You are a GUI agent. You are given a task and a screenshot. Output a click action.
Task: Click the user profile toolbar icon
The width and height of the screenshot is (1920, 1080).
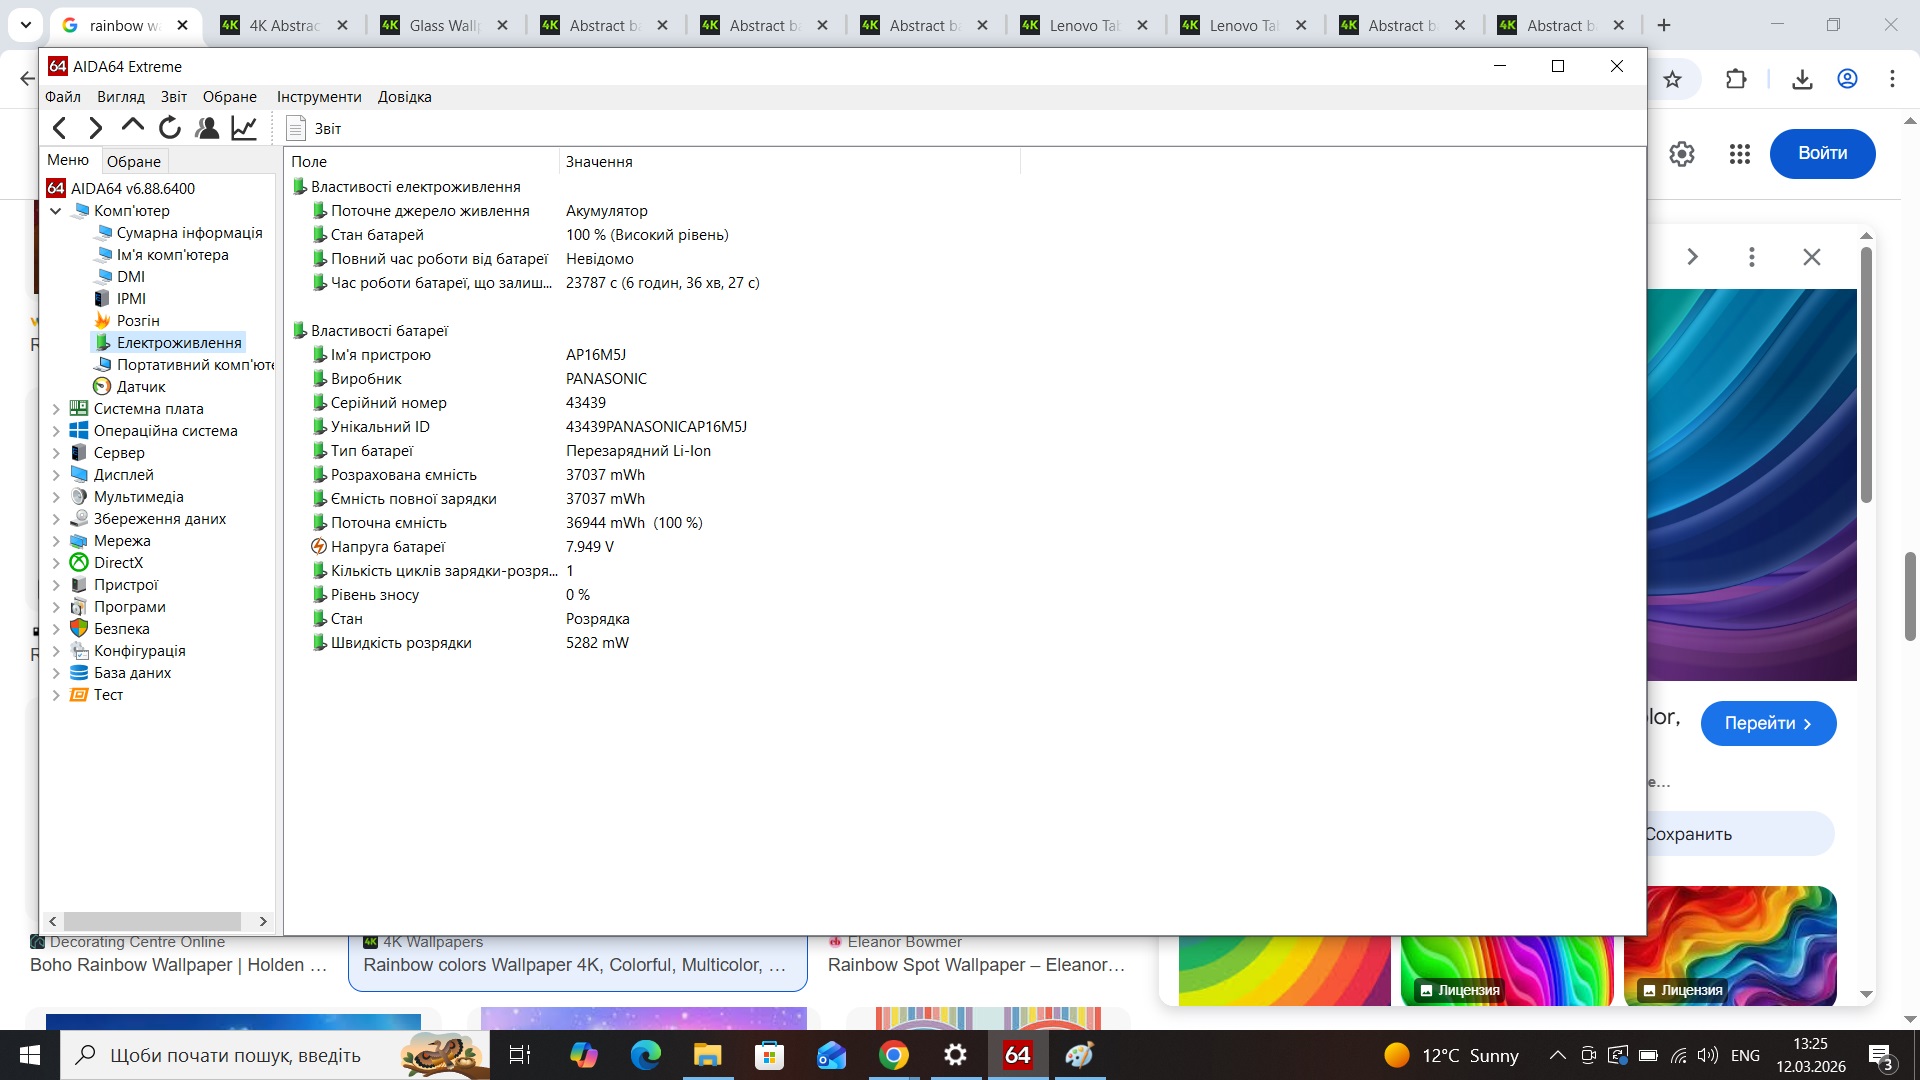click(206, 127)
